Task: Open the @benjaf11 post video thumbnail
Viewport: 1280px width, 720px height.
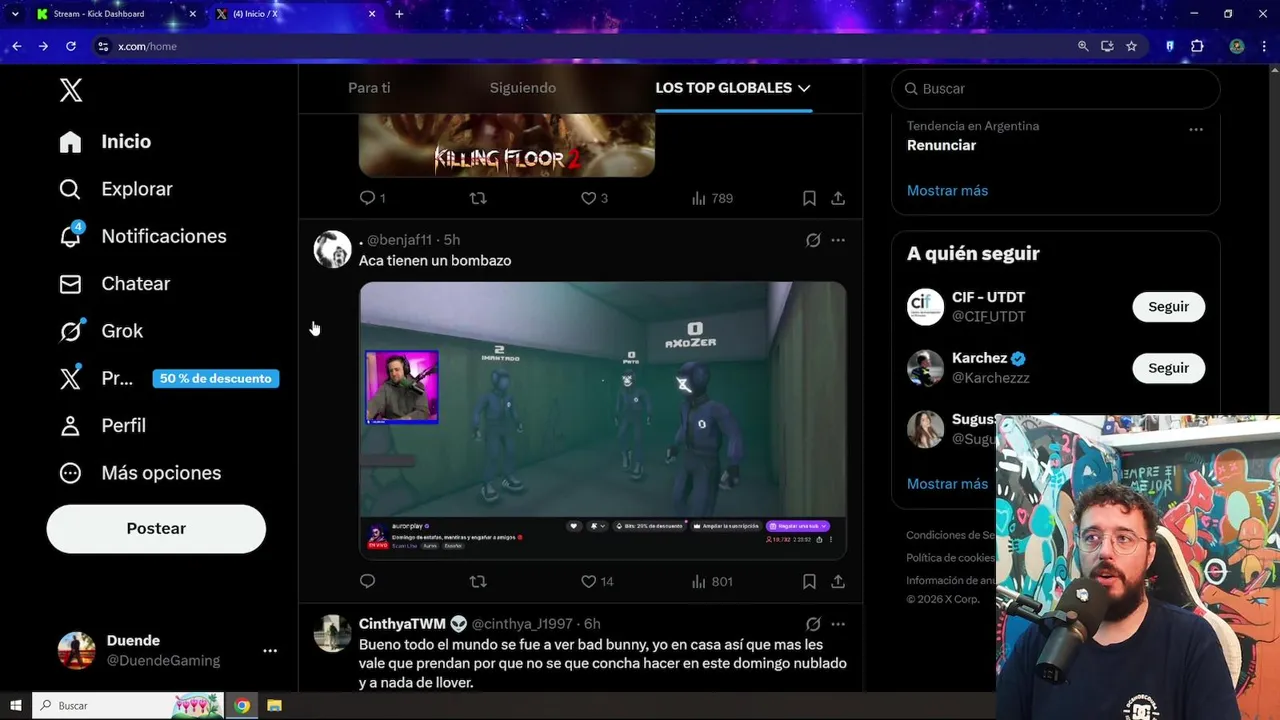Action: point(603,420)
